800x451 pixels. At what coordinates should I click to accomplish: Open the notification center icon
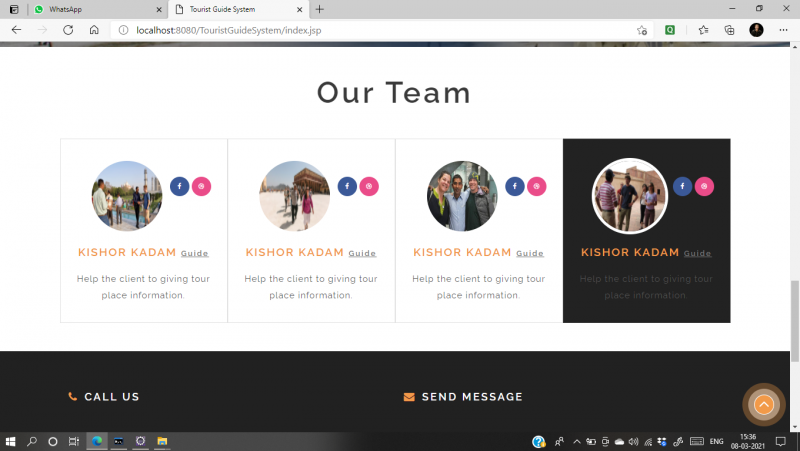click(x=781, y=441)
